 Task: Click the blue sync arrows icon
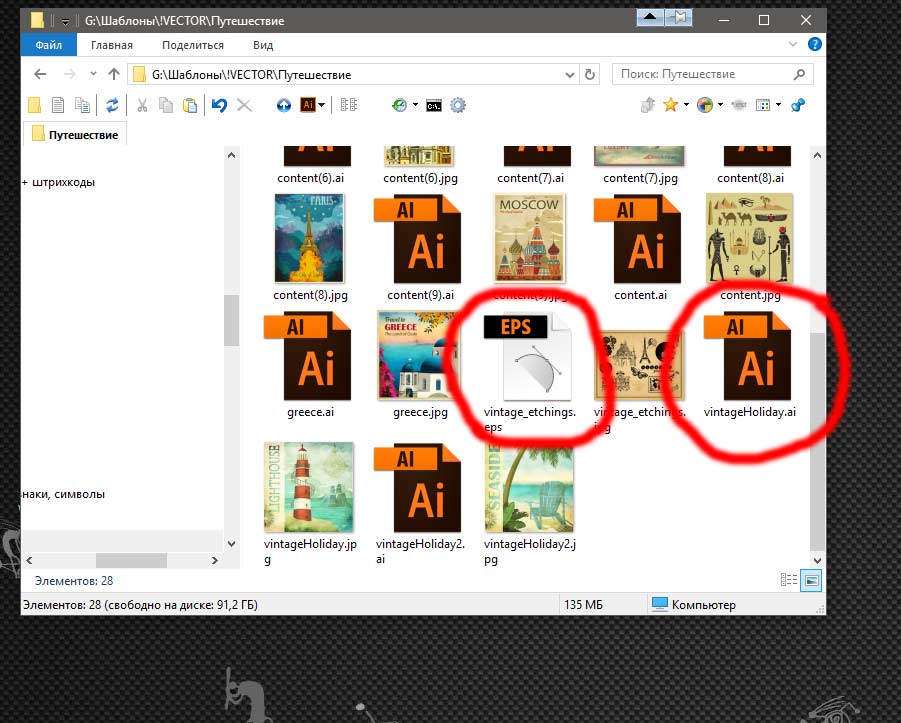(x=112, y=105)
